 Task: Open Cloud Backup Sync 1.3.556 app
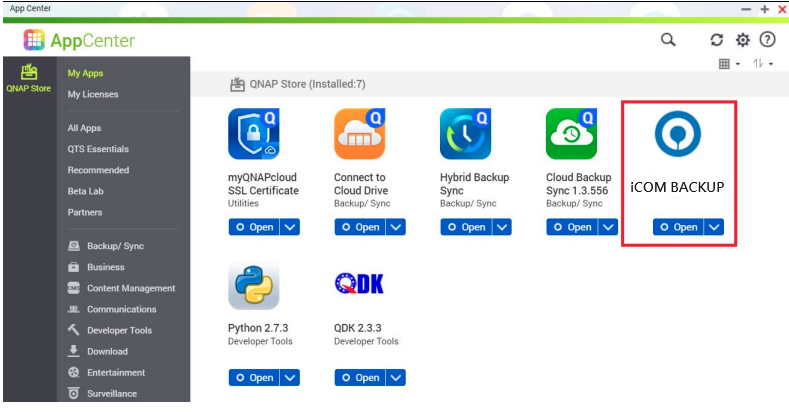(x=573, y=227)
